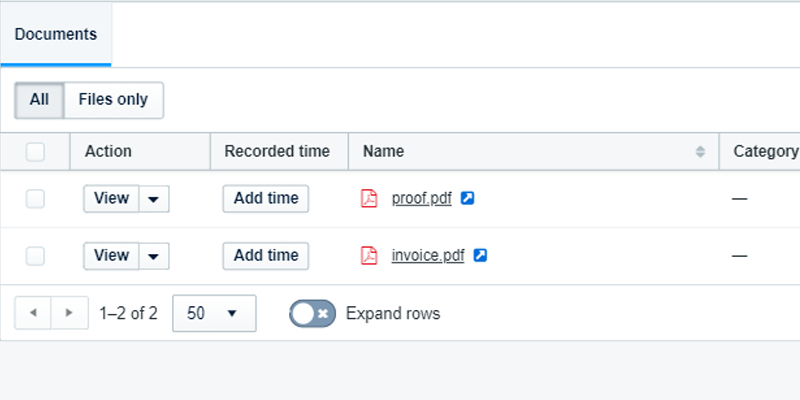Switch to the Documents tab
Screen dimensions: 800x400
56,34
